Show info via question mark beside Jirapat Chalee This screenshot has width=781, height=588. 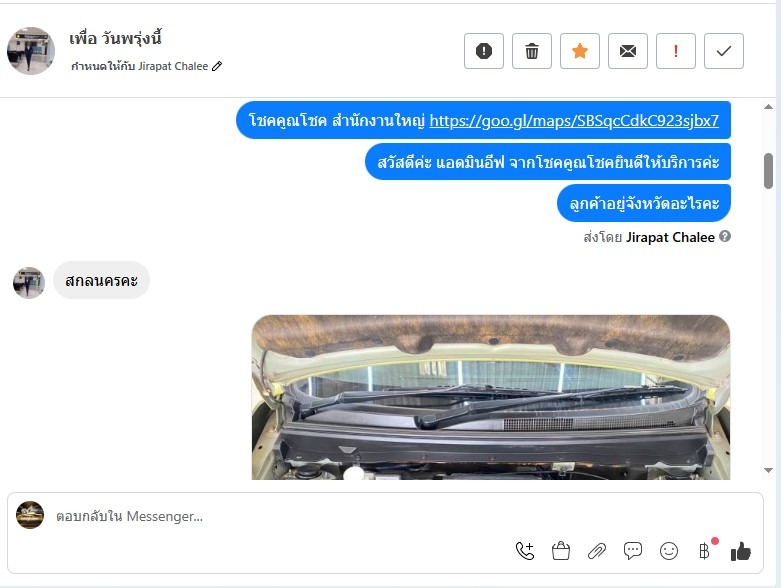(725, 236)
